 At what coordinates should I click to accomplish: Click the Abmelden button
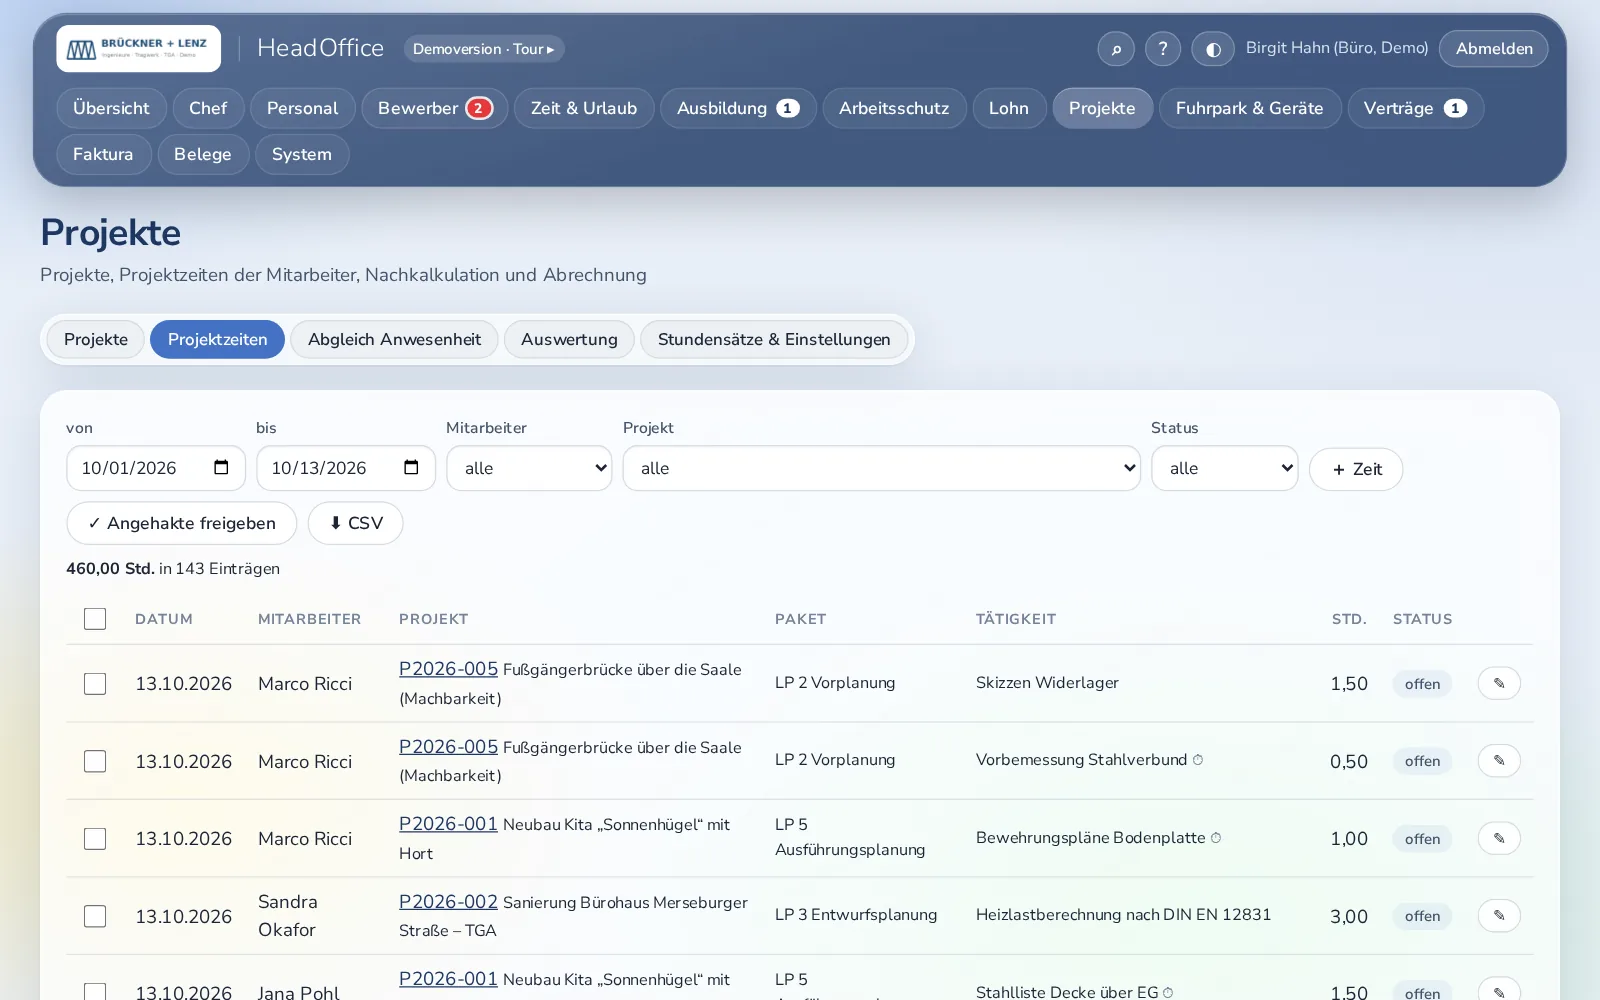coord(1493,49)
